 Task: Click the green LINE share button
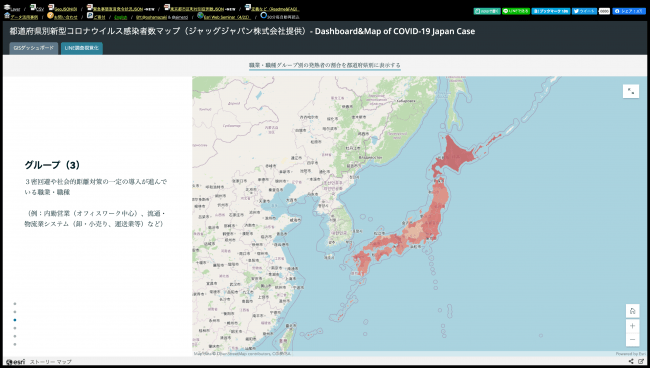pyautogui.click(x=516, y=11)
